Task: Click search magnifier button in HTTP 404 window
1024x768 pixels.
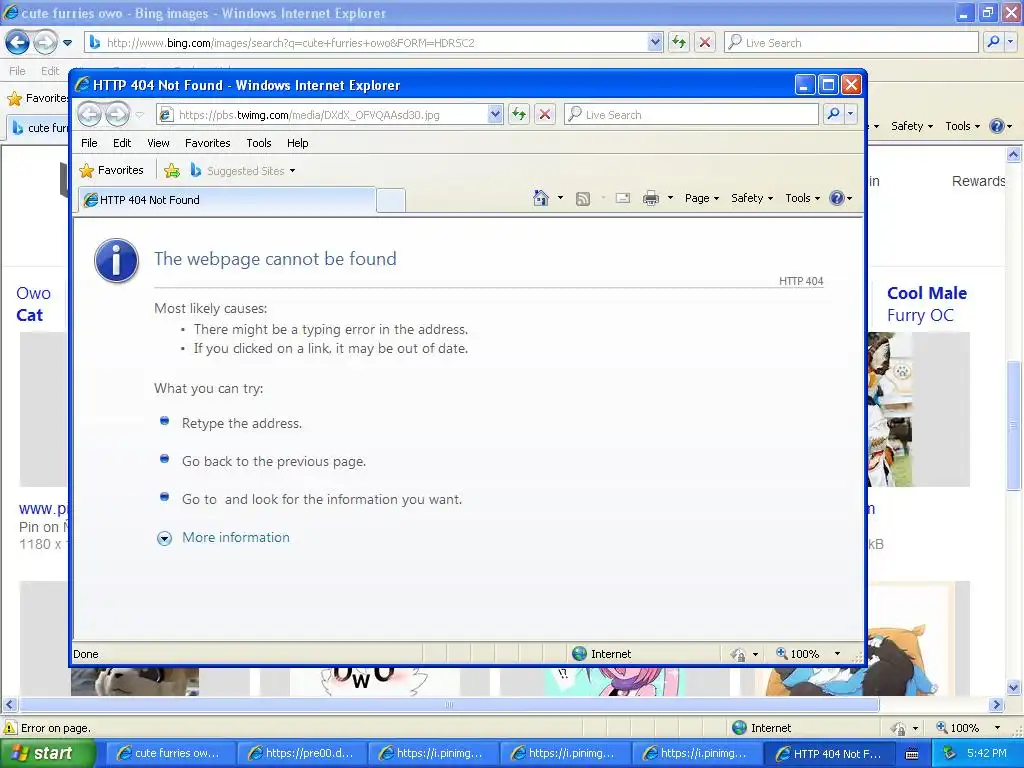Action: [x=833, y=114]
